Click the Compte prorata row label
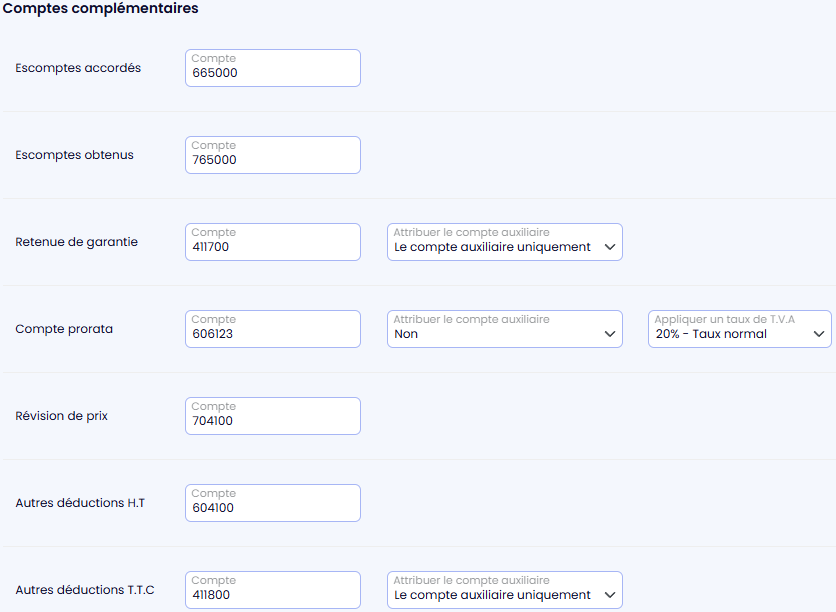This screenshot has width=836, height=612. pyautogui.click(x=64, y=329)
